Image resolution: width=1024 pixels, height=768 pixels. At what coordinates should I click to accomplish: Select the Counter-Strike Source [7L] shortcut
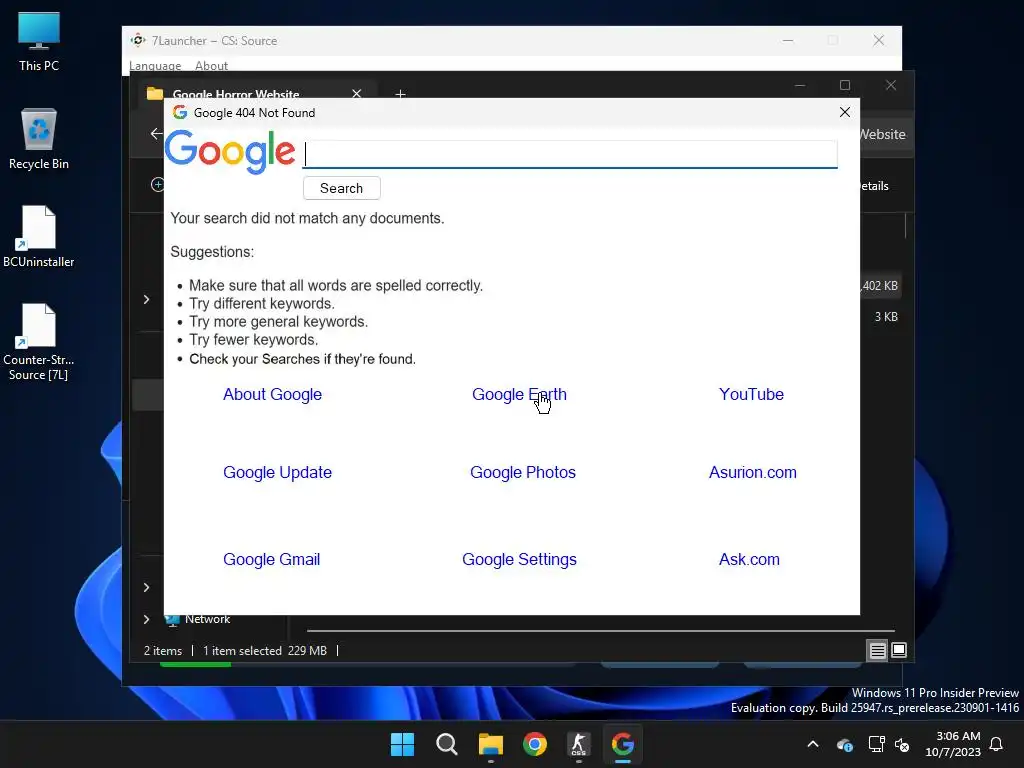[x=39, y=342]
